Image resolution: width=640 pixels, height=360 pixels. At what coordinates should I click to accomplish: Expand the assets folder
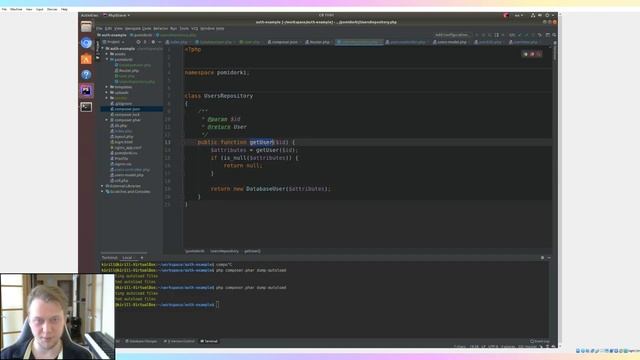(107, 54)
